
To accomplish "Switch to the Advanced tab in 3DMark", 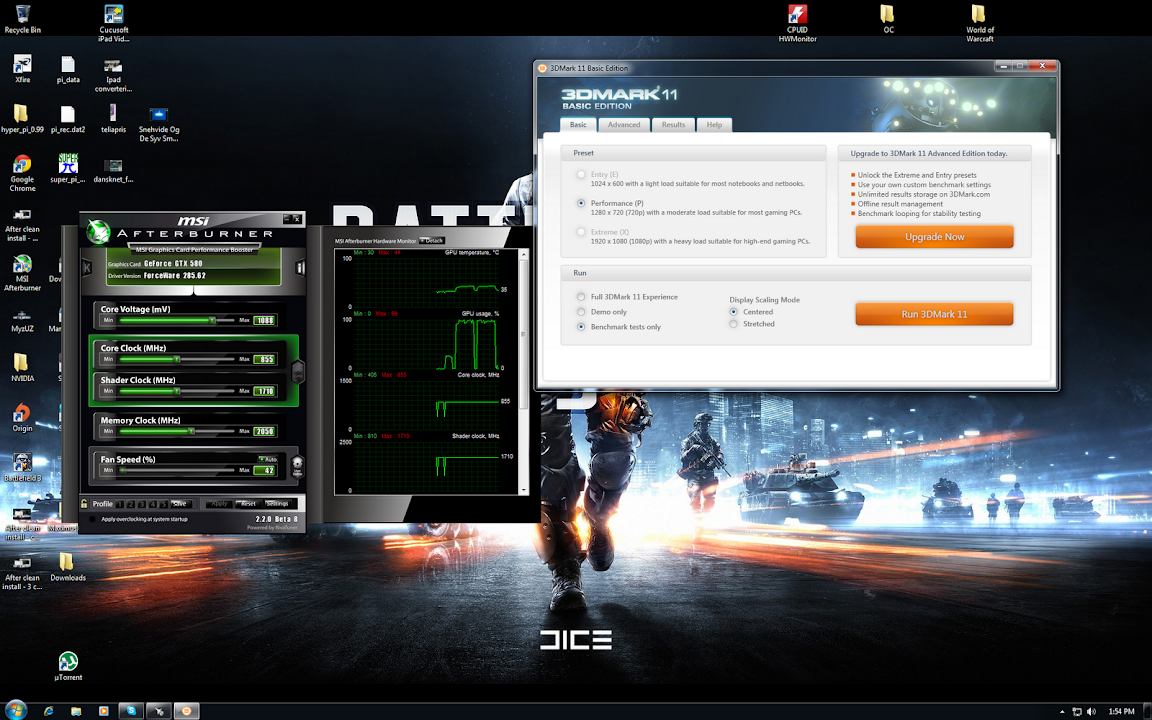I will pyautogui.click(x=624, y=124).
